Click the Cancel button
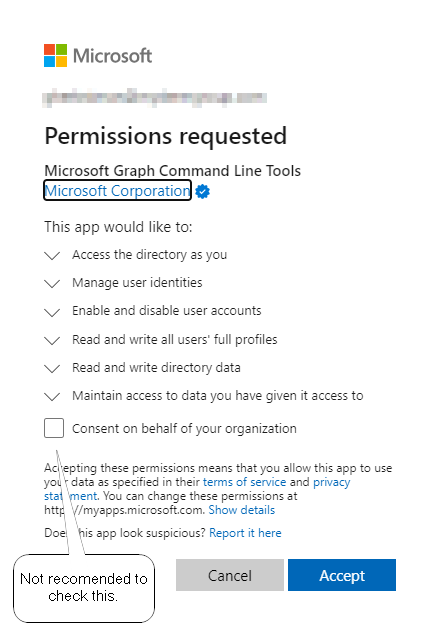The height and width of the screenshot is (635, 440). tap(230, 575)
